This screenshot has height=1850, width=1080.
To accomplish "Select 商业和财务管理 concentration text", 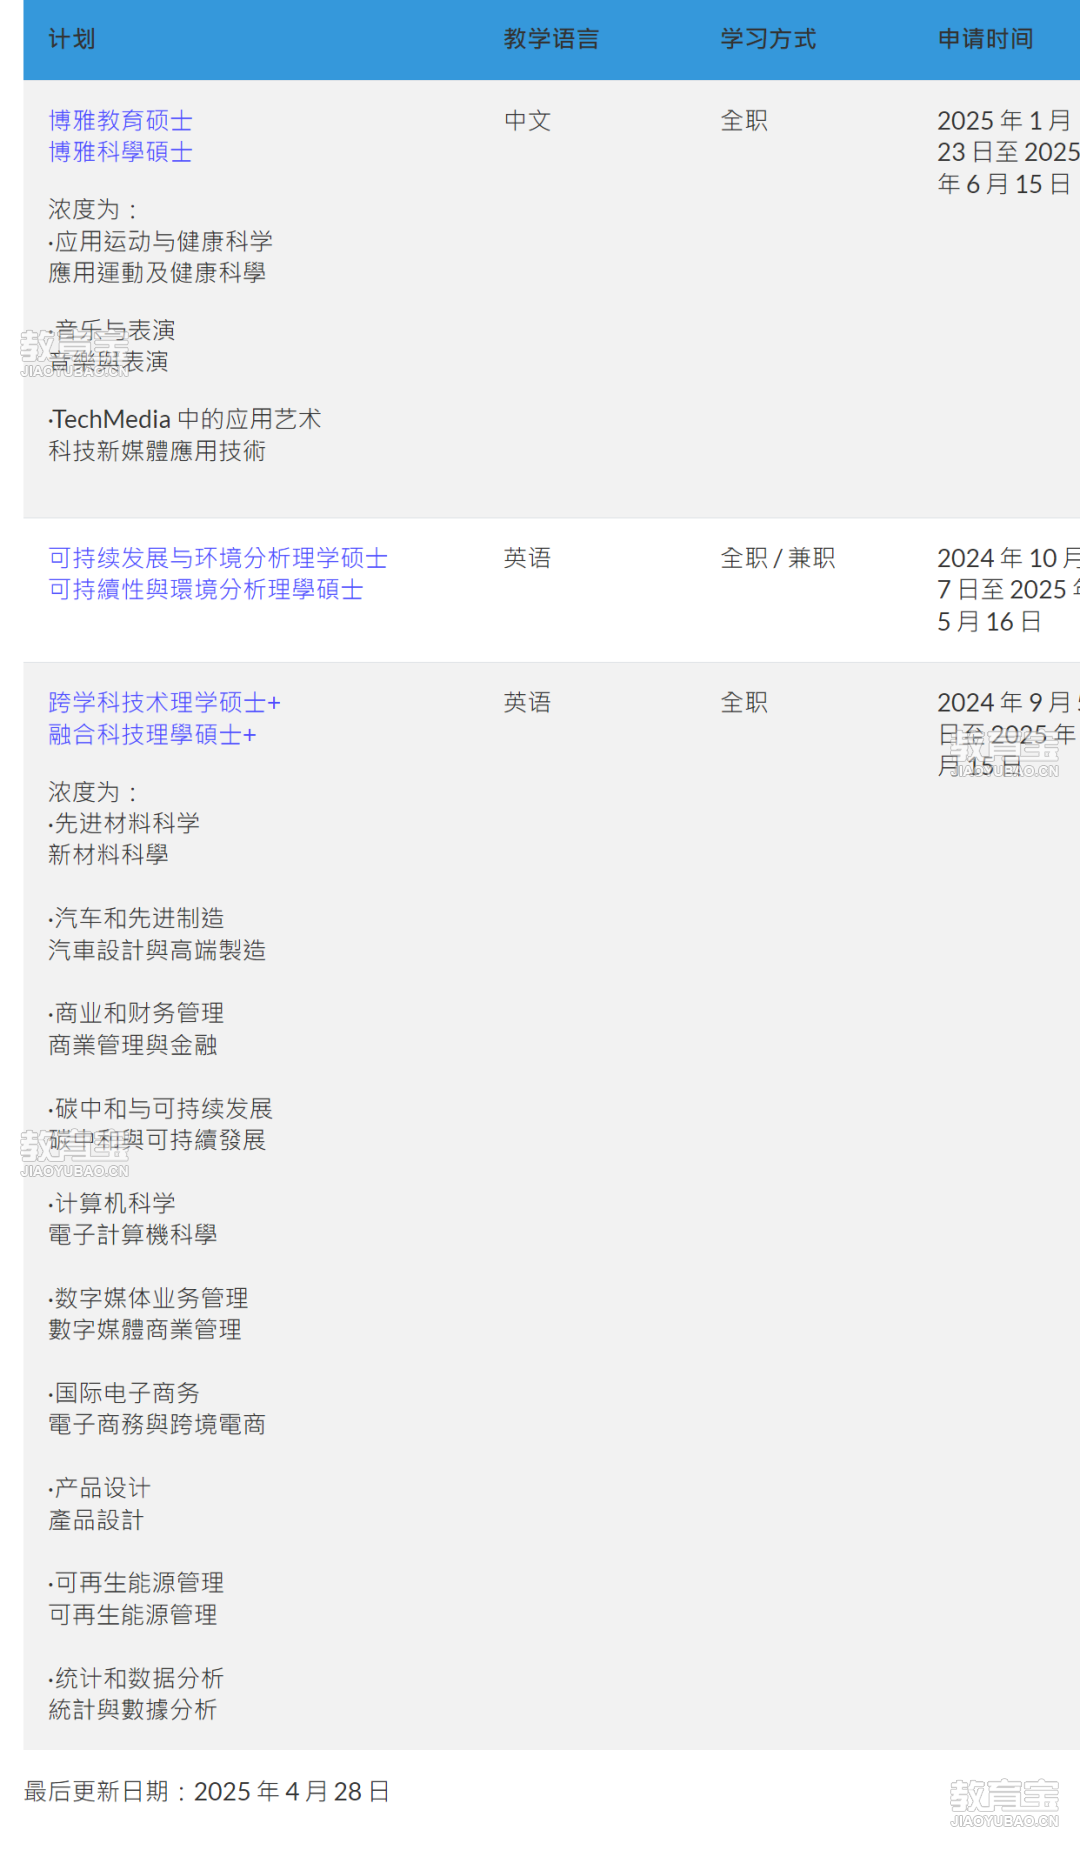I will click(x=139, y=1014).
